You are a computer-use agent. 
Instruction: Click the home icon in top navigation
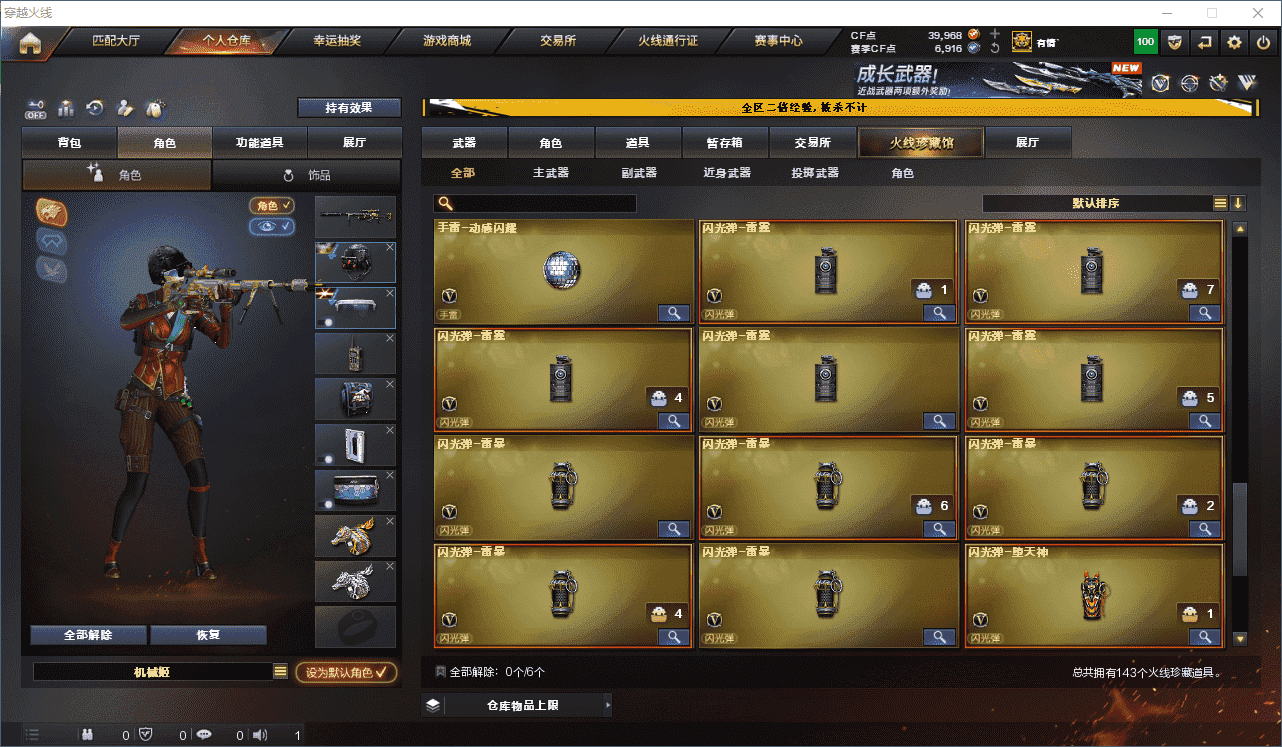(x=31, y=42)
